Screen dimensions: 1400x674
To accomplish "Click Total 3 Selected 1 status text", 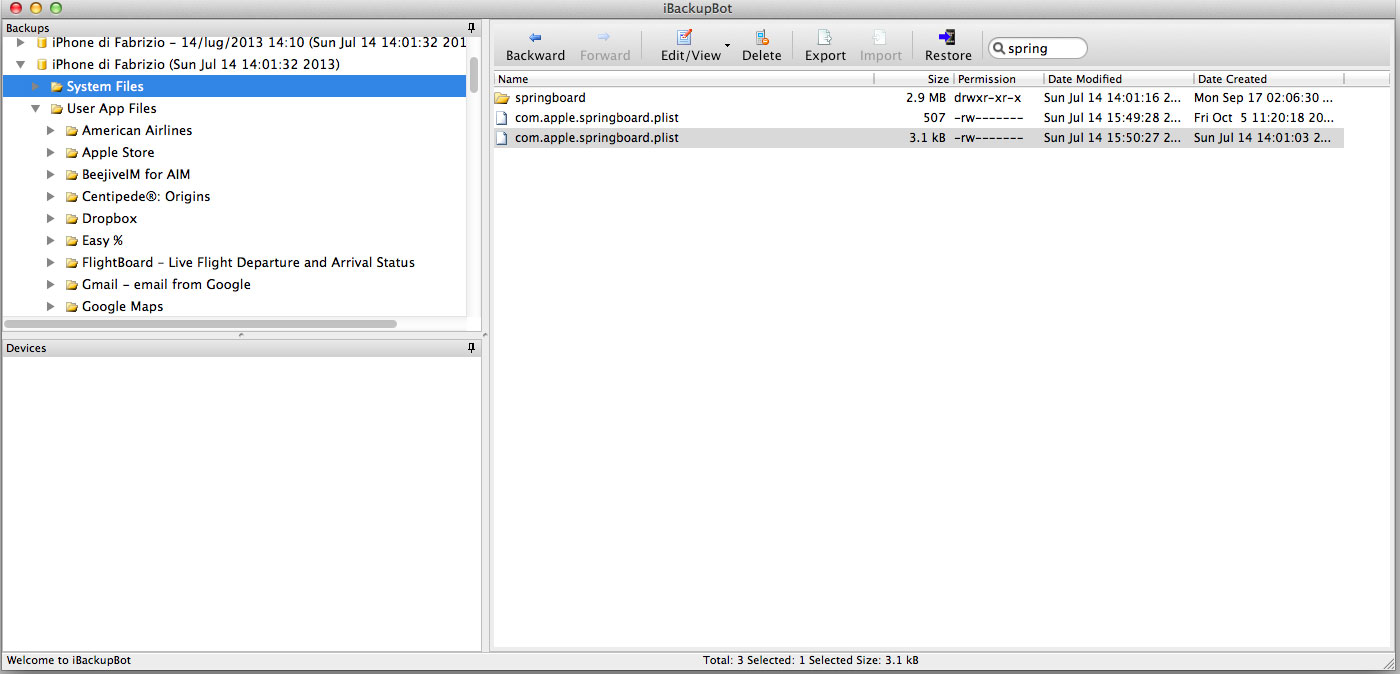I will tap(811, 660).
